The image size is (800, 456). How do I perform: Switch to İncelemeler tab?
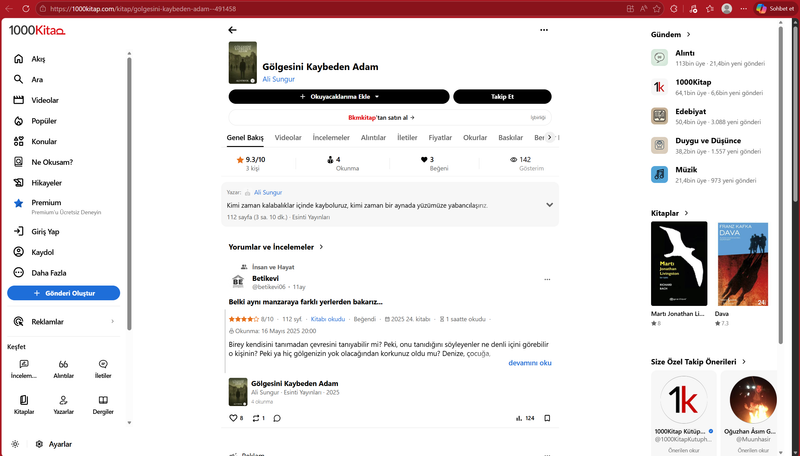331,138
